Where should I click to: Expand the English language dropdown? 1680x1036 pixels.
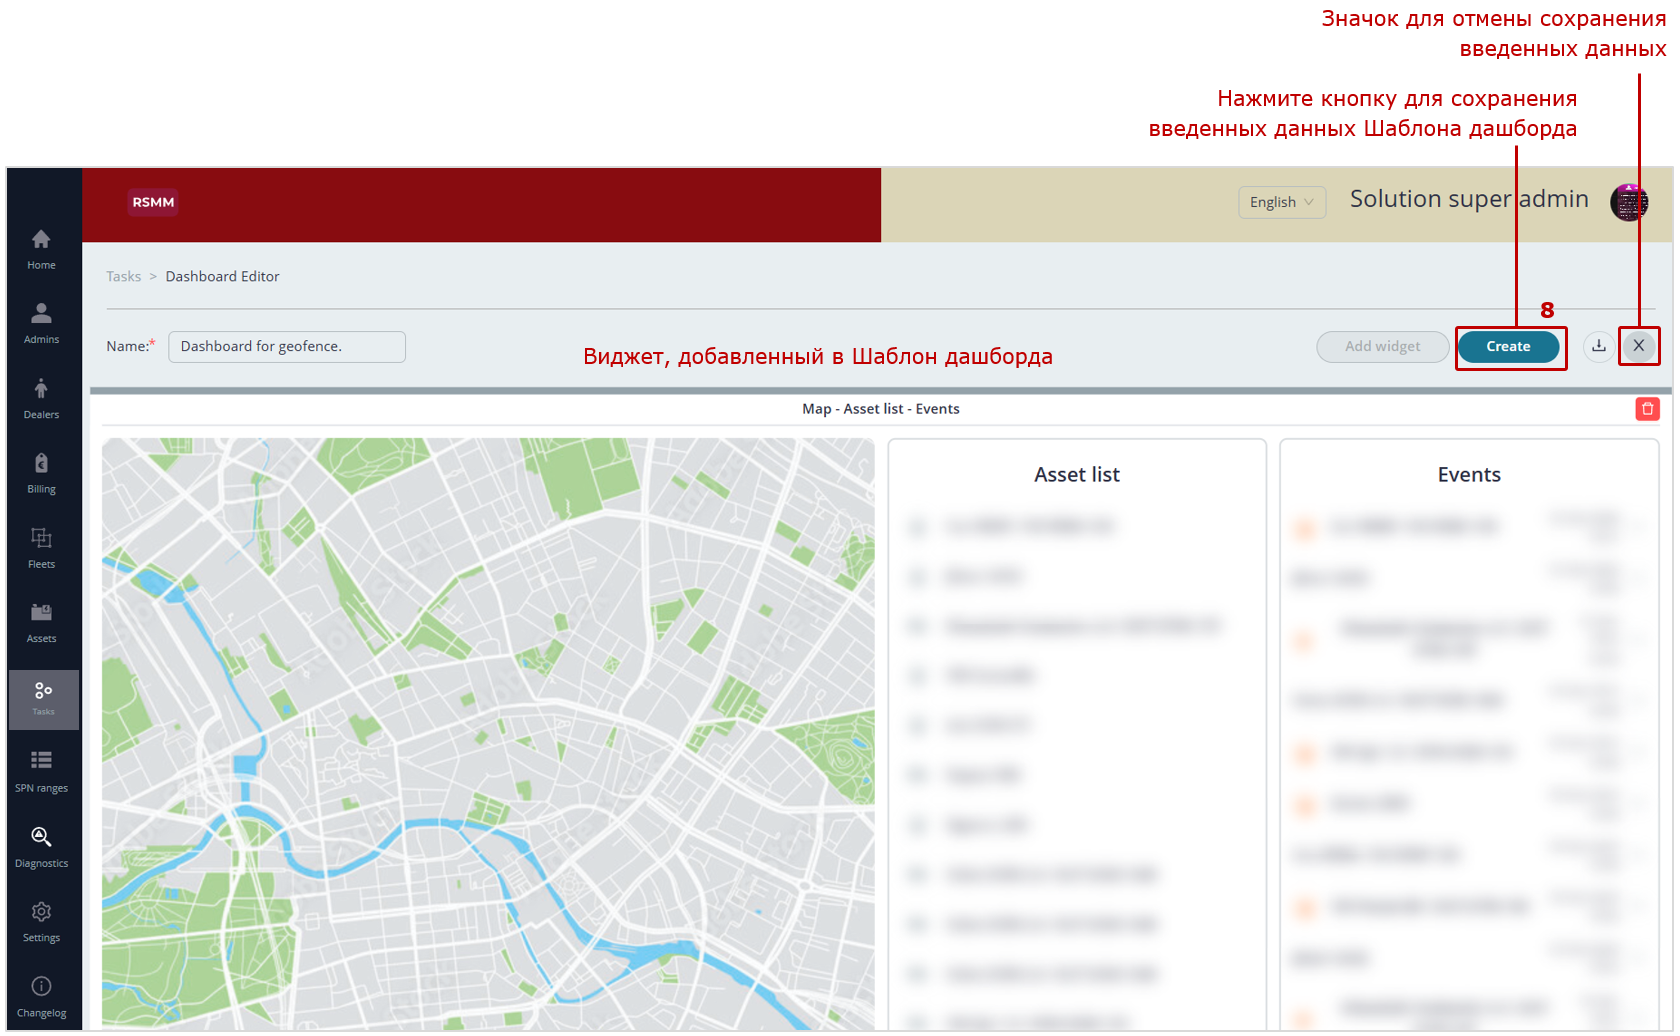tap(1281, 202)
